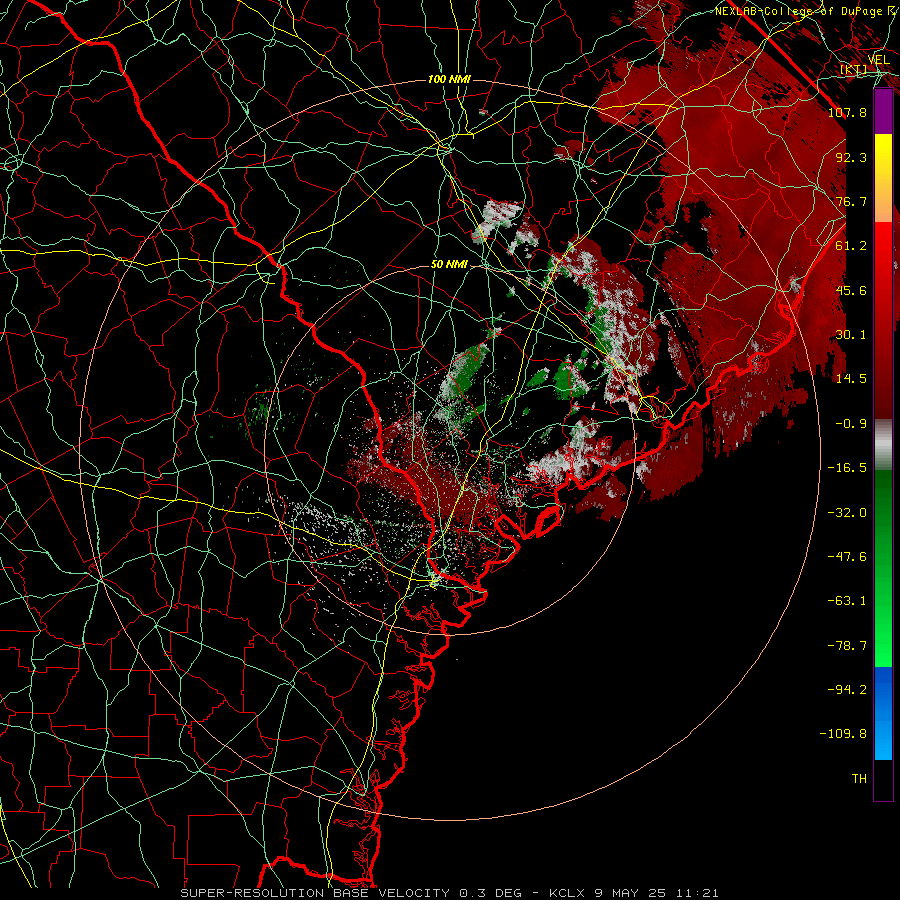Pick the purple segment of the color scale

[x=883, y=111]
